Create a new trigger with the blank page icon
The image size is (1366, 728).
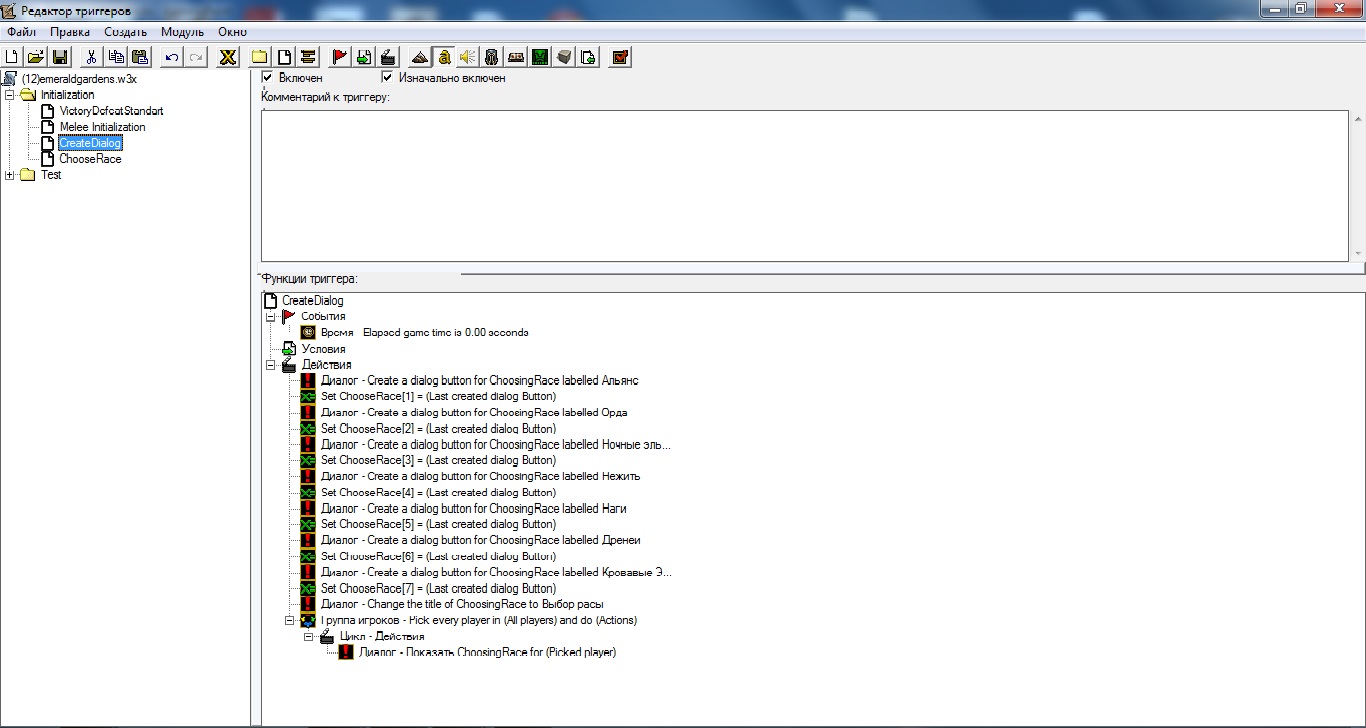pyautogui.click(x=284, y=57)
